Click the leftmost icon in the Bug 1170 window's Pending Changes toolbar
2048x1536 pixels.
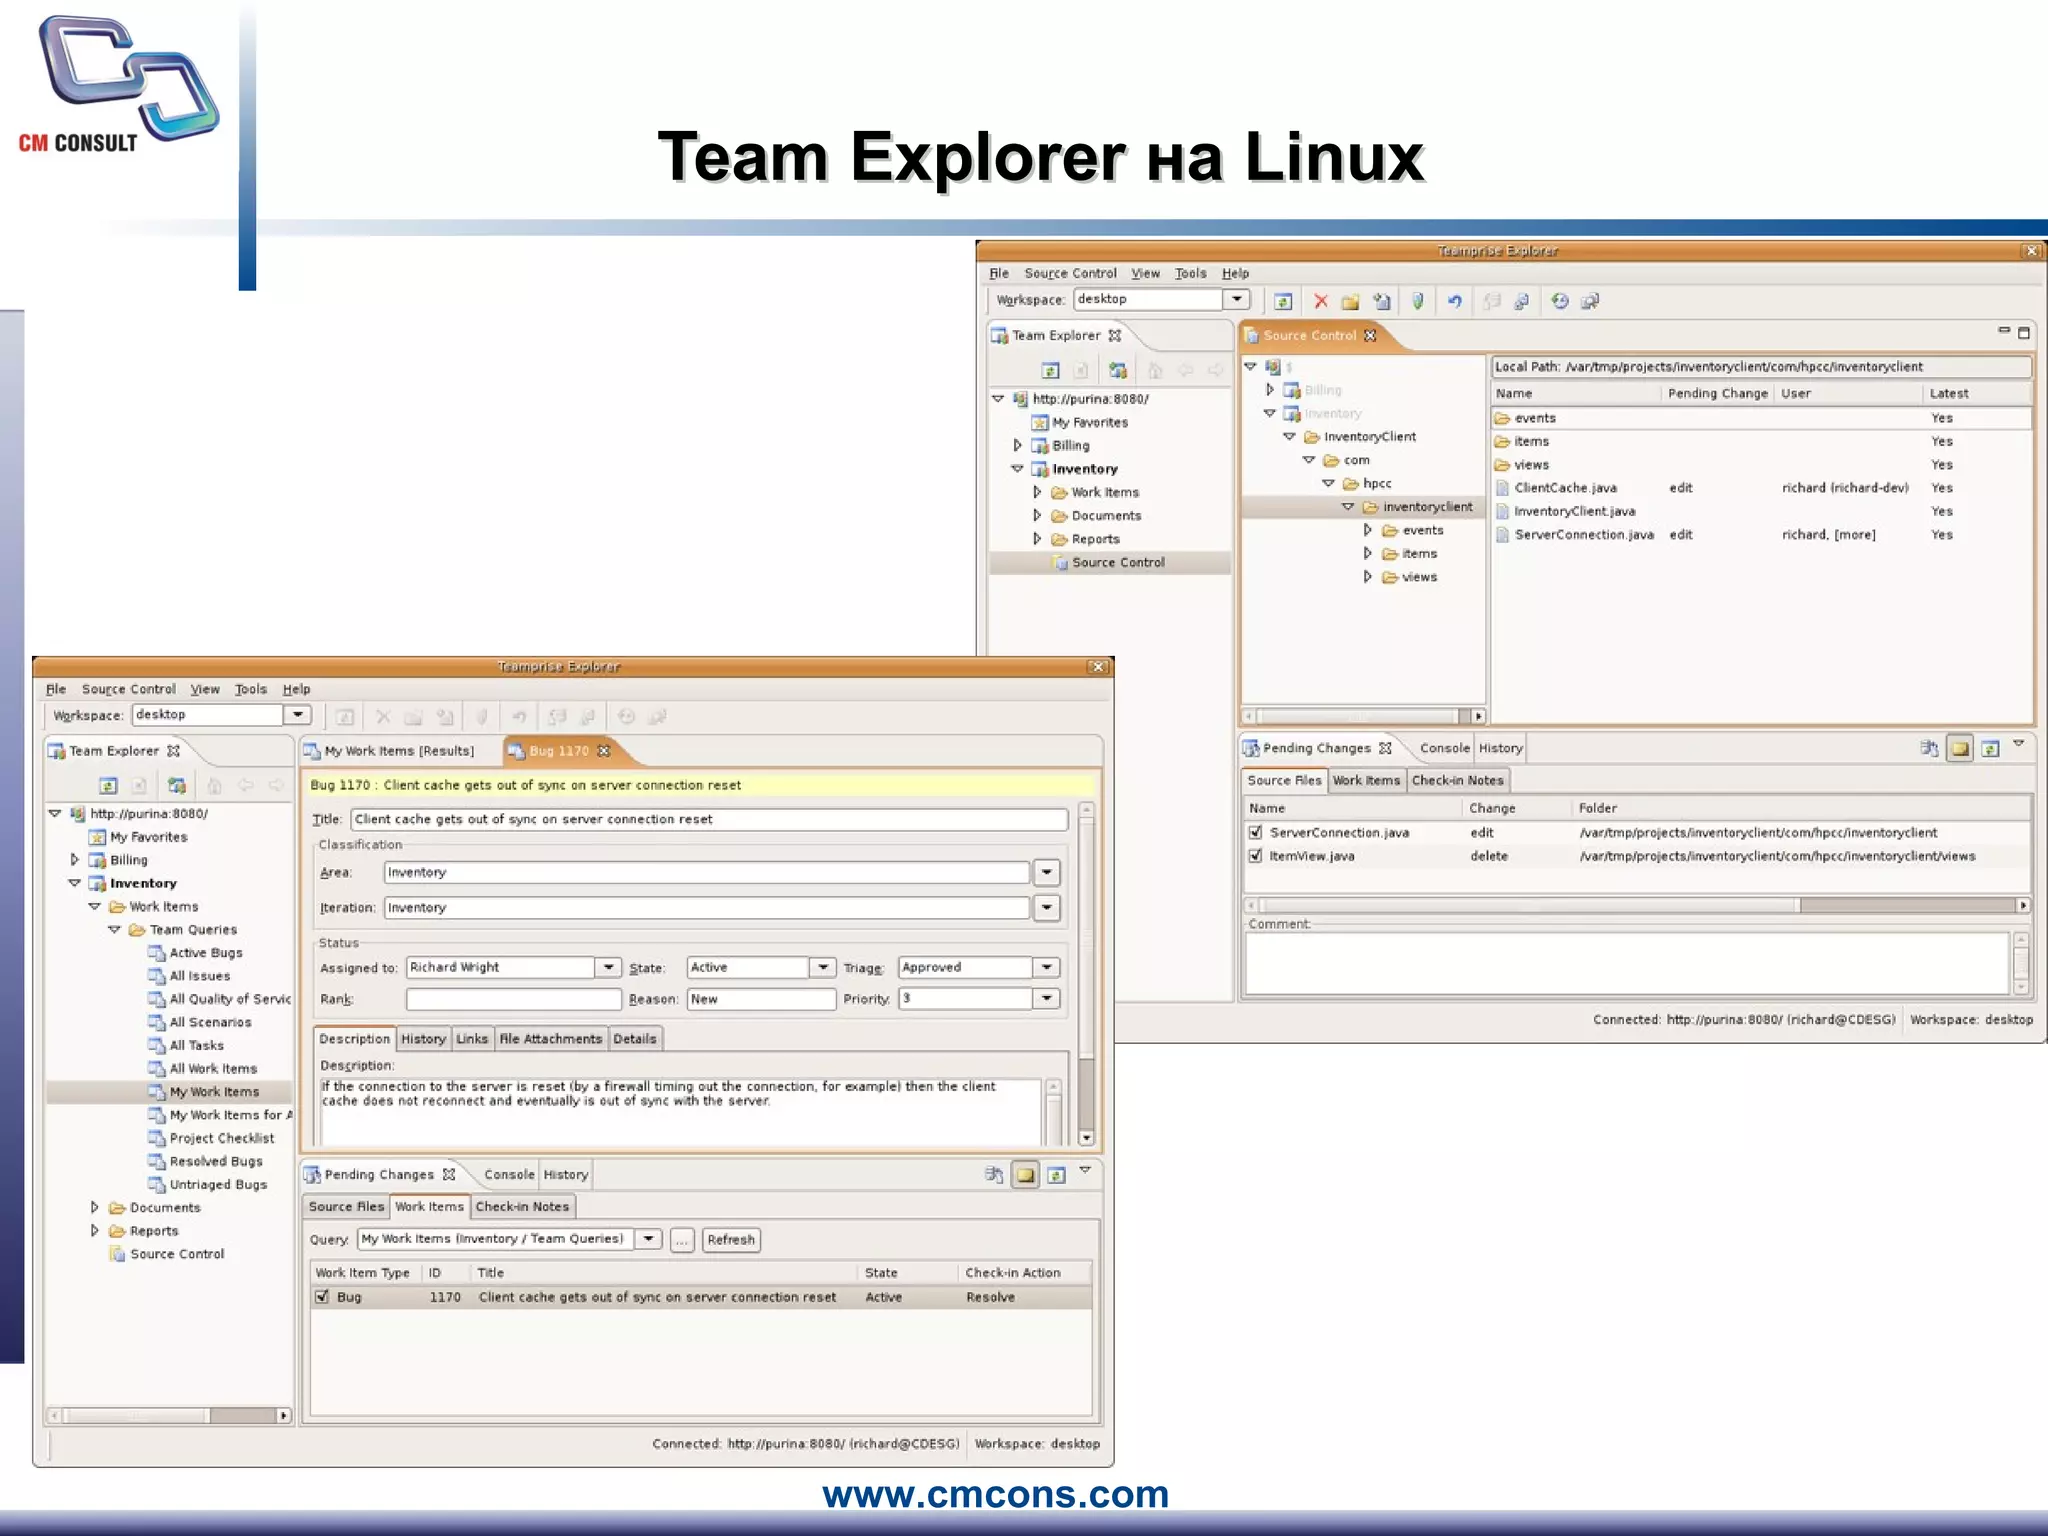994,1175
